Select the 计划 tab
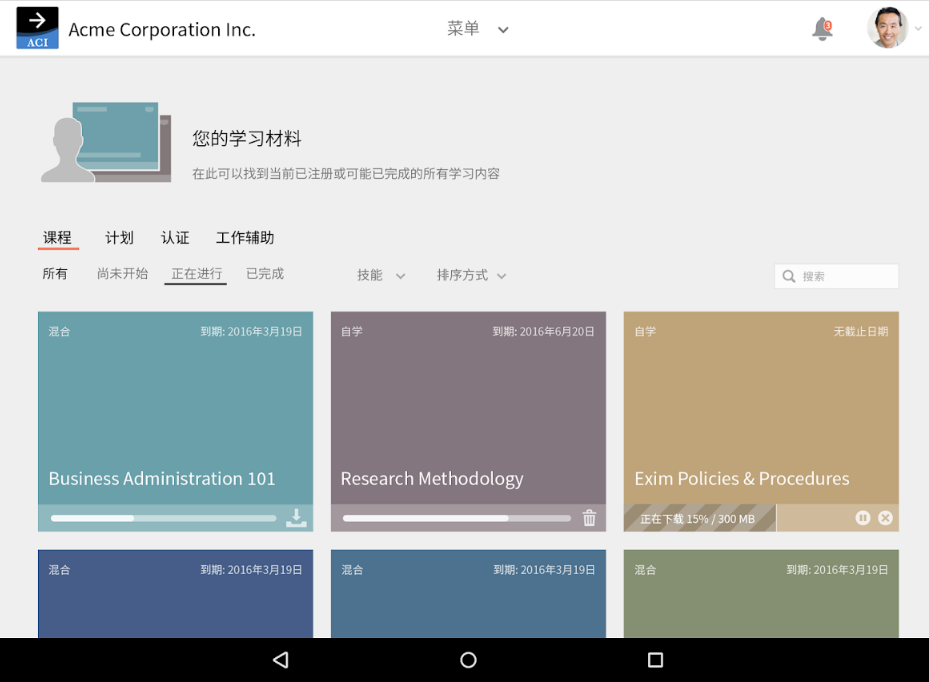Screen dimensions: 929x682 coord(119,238)
